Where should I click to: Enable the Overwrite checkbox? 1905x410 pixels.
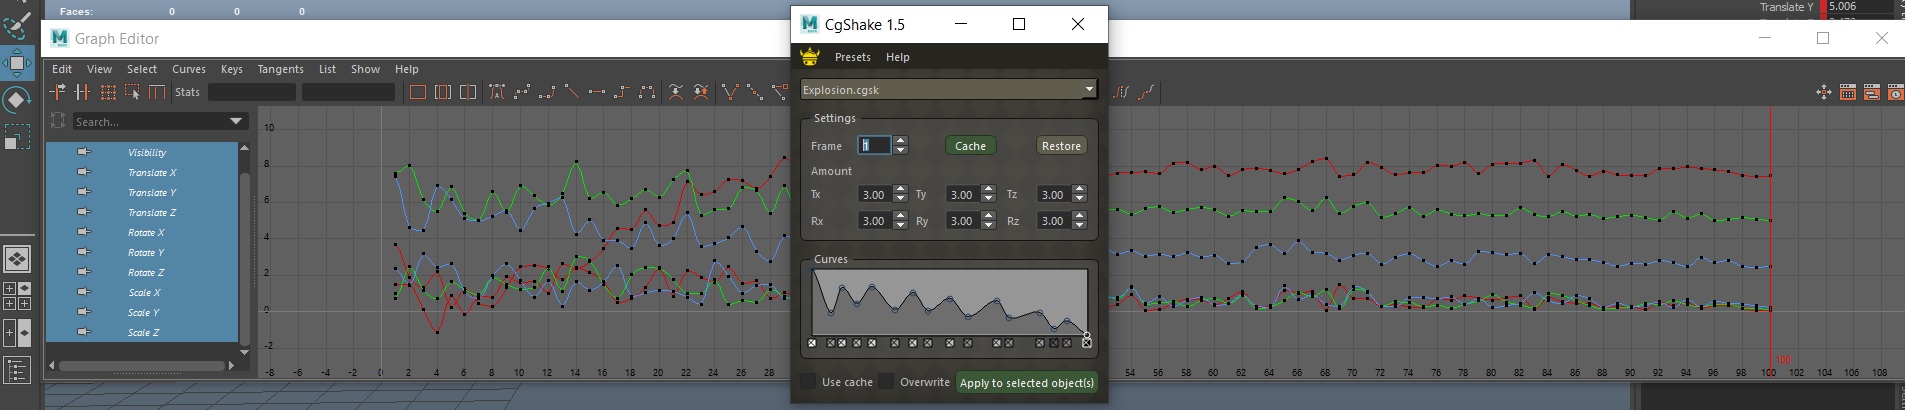(x=886, y=381)
